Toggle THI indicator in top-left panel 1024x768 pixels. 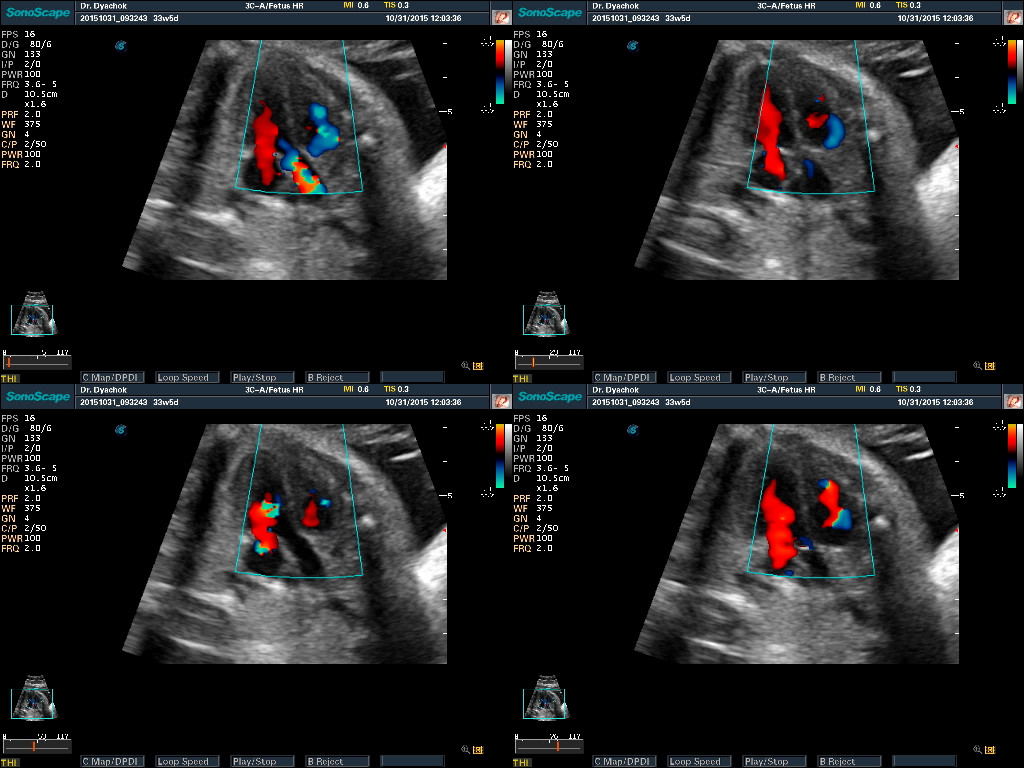coord(9,379)
